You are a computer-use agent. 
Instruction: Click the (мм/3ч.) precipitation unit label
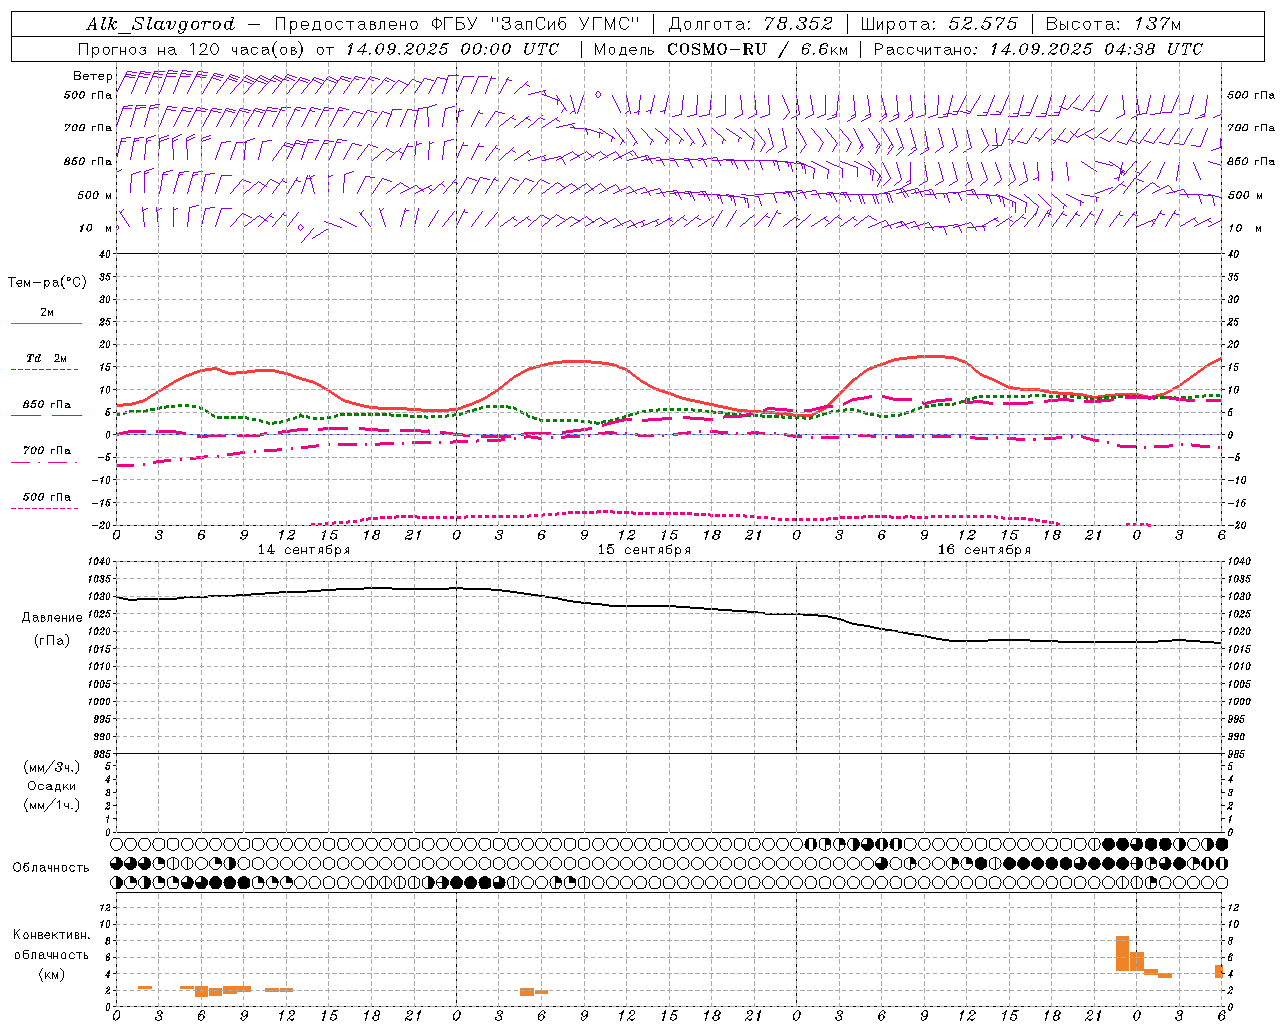[x=52, y=767]
